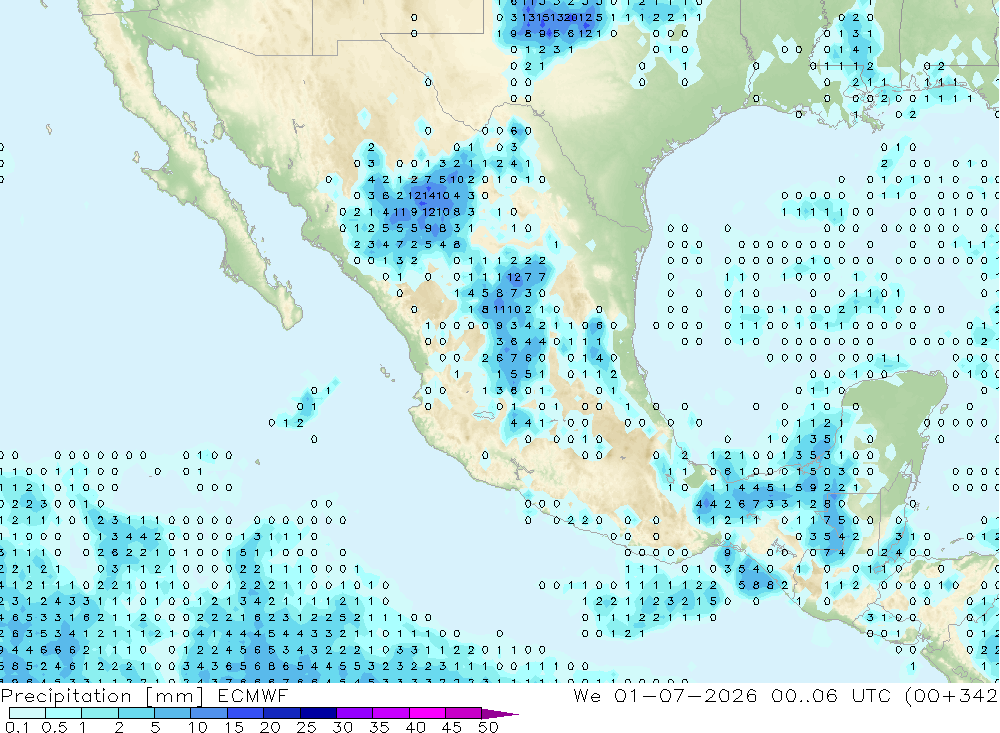Click the '[mm]' unit label

coord(174,696)
